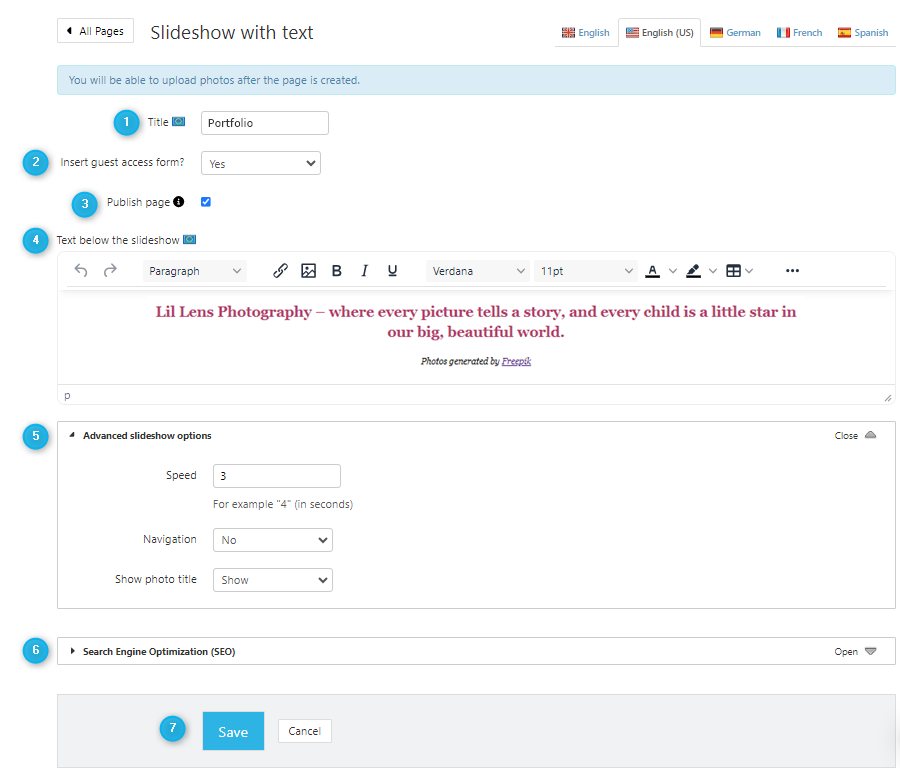Click the Lil Lens Photography heading text
900x775 pixels.
click(476, 321)
